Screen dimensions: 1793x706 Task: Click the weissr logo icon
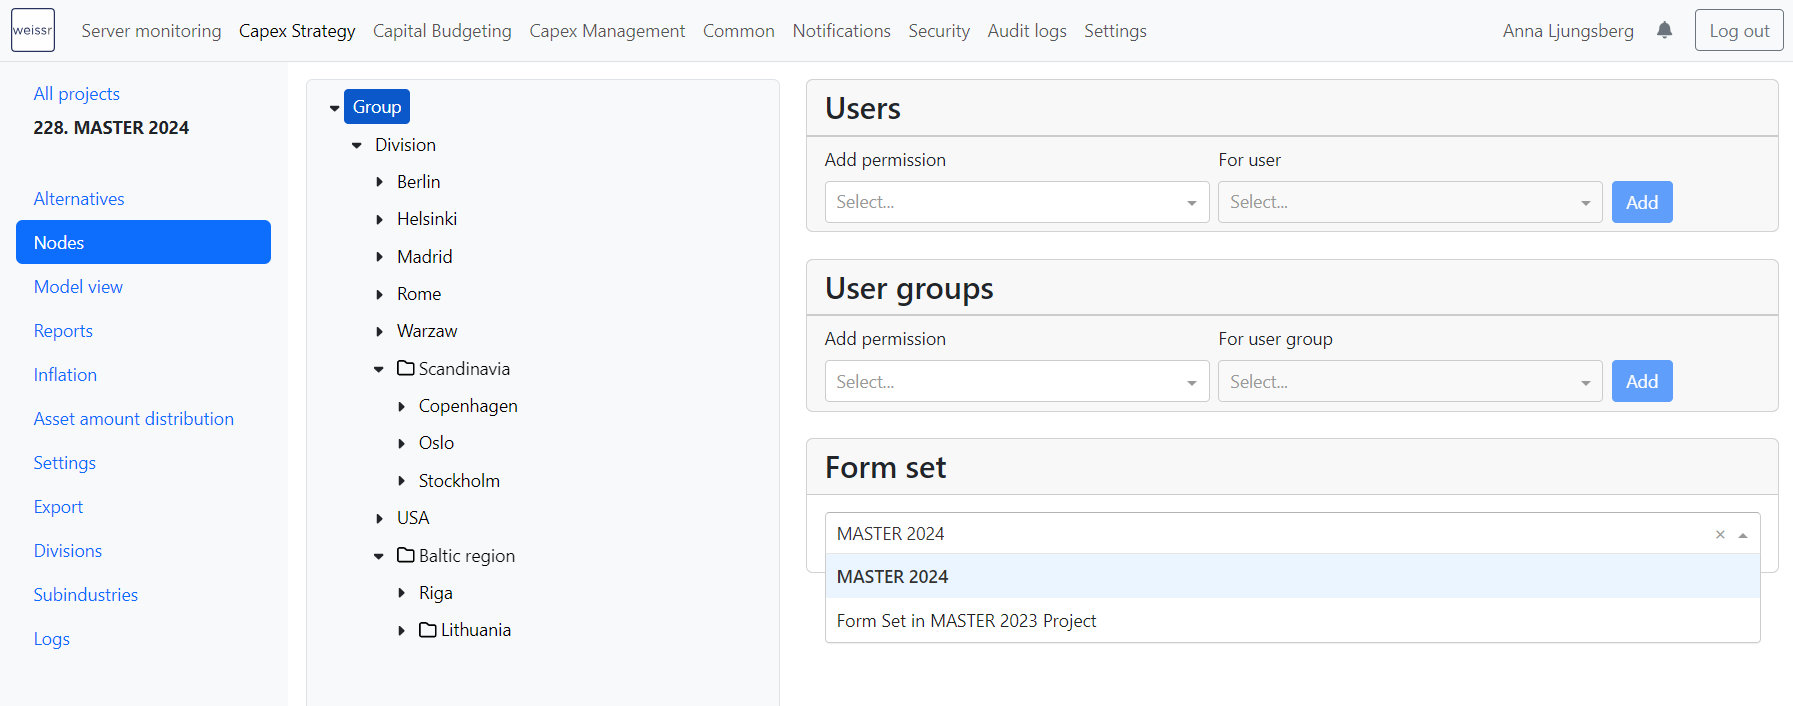click(x=33, y=30)
